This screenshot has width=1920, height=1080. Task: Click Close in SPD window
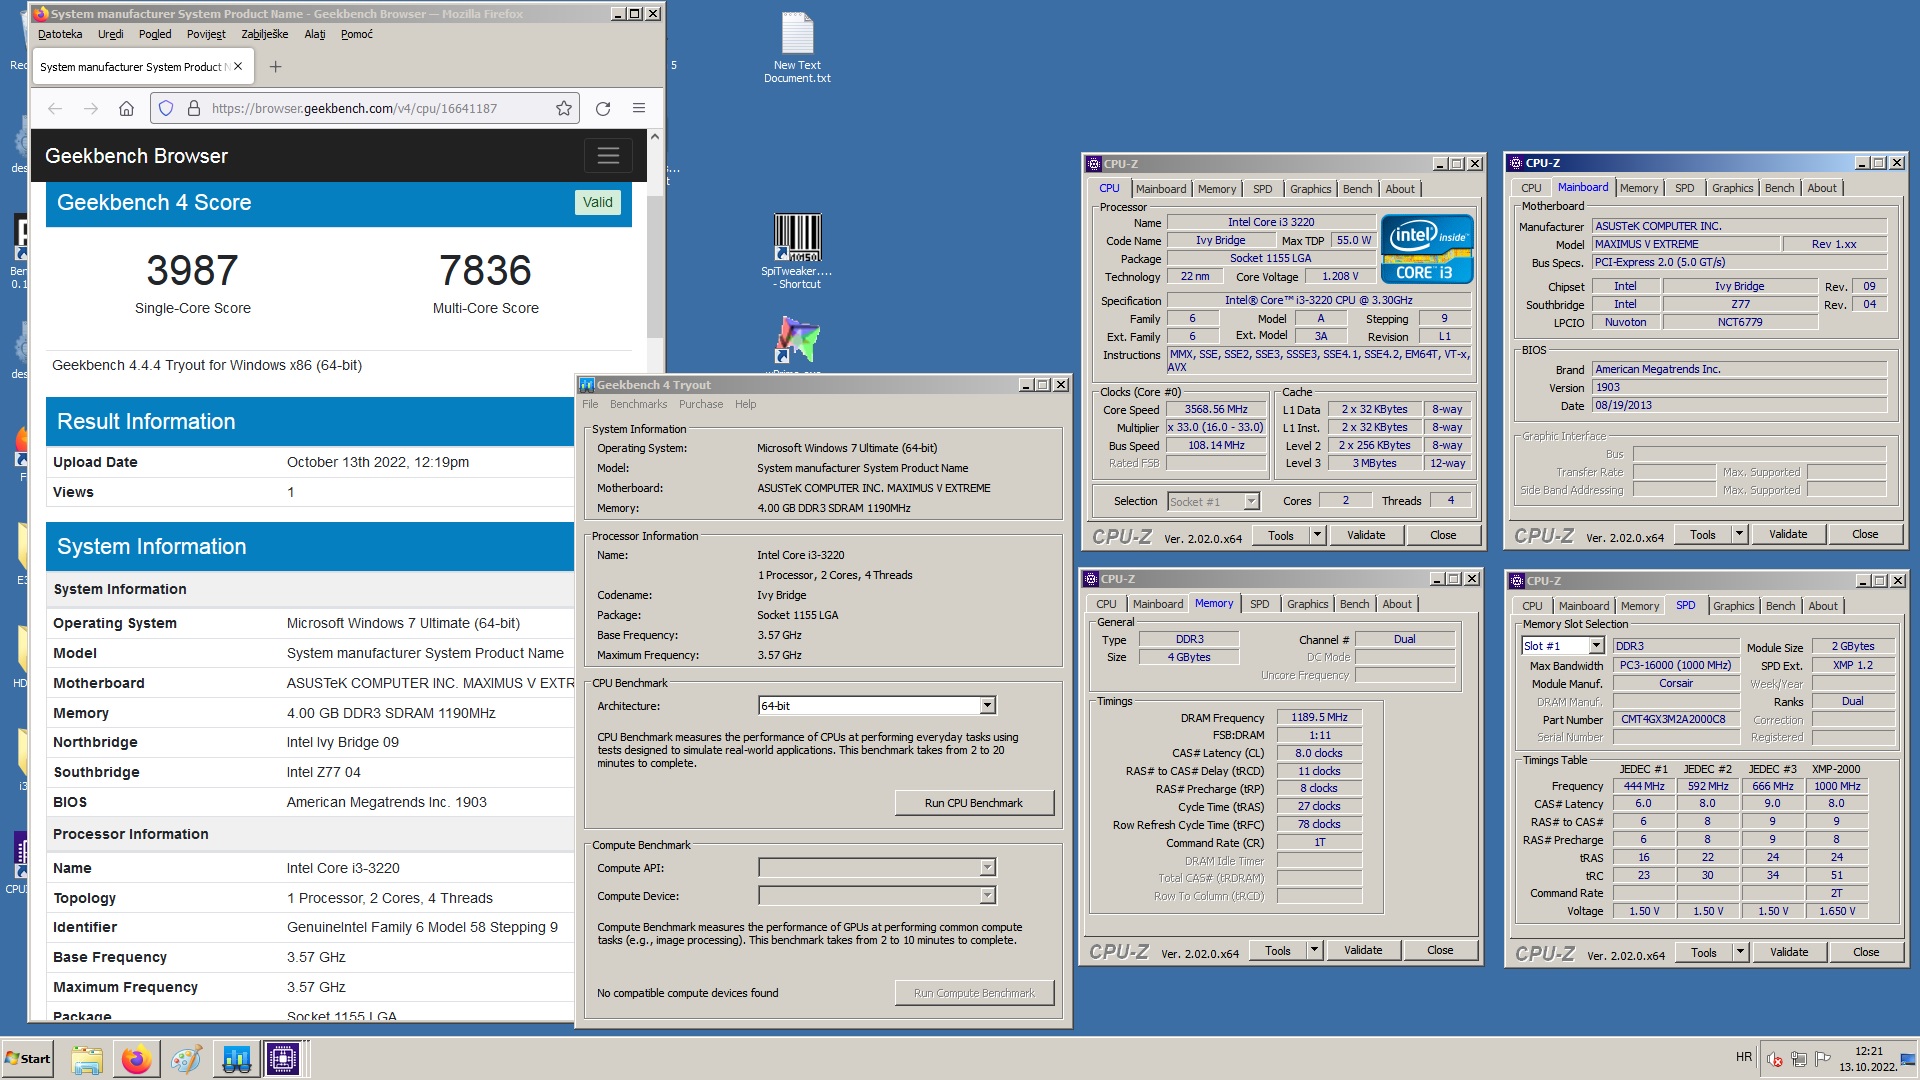(x=1865, y=952)
